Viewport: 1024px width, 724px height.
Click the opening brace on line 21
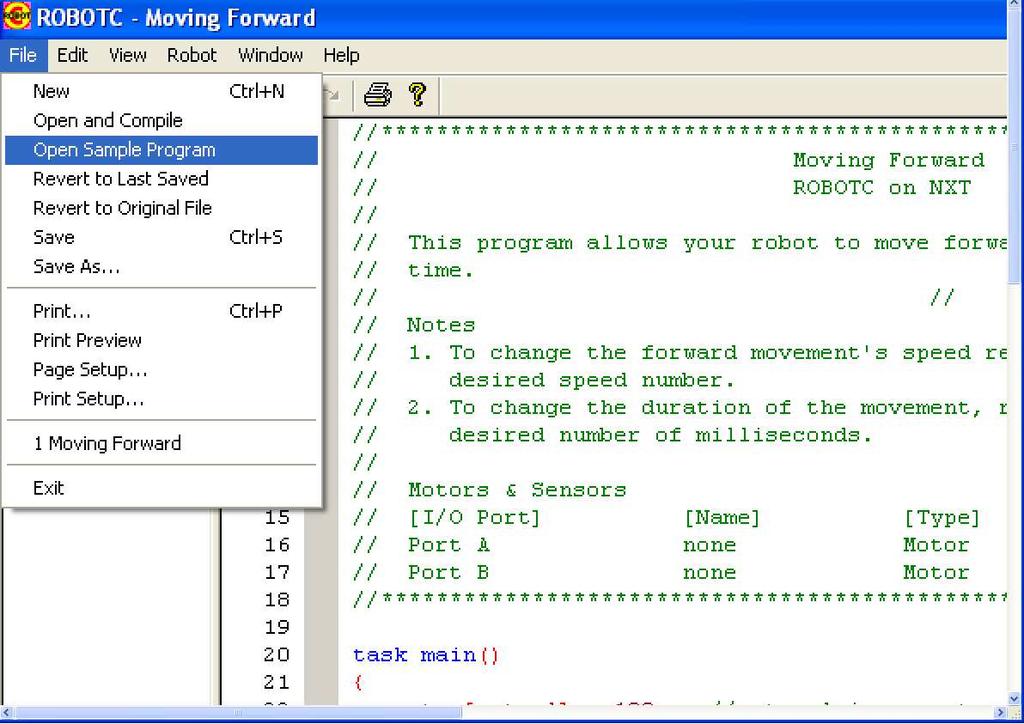(358, 683)
